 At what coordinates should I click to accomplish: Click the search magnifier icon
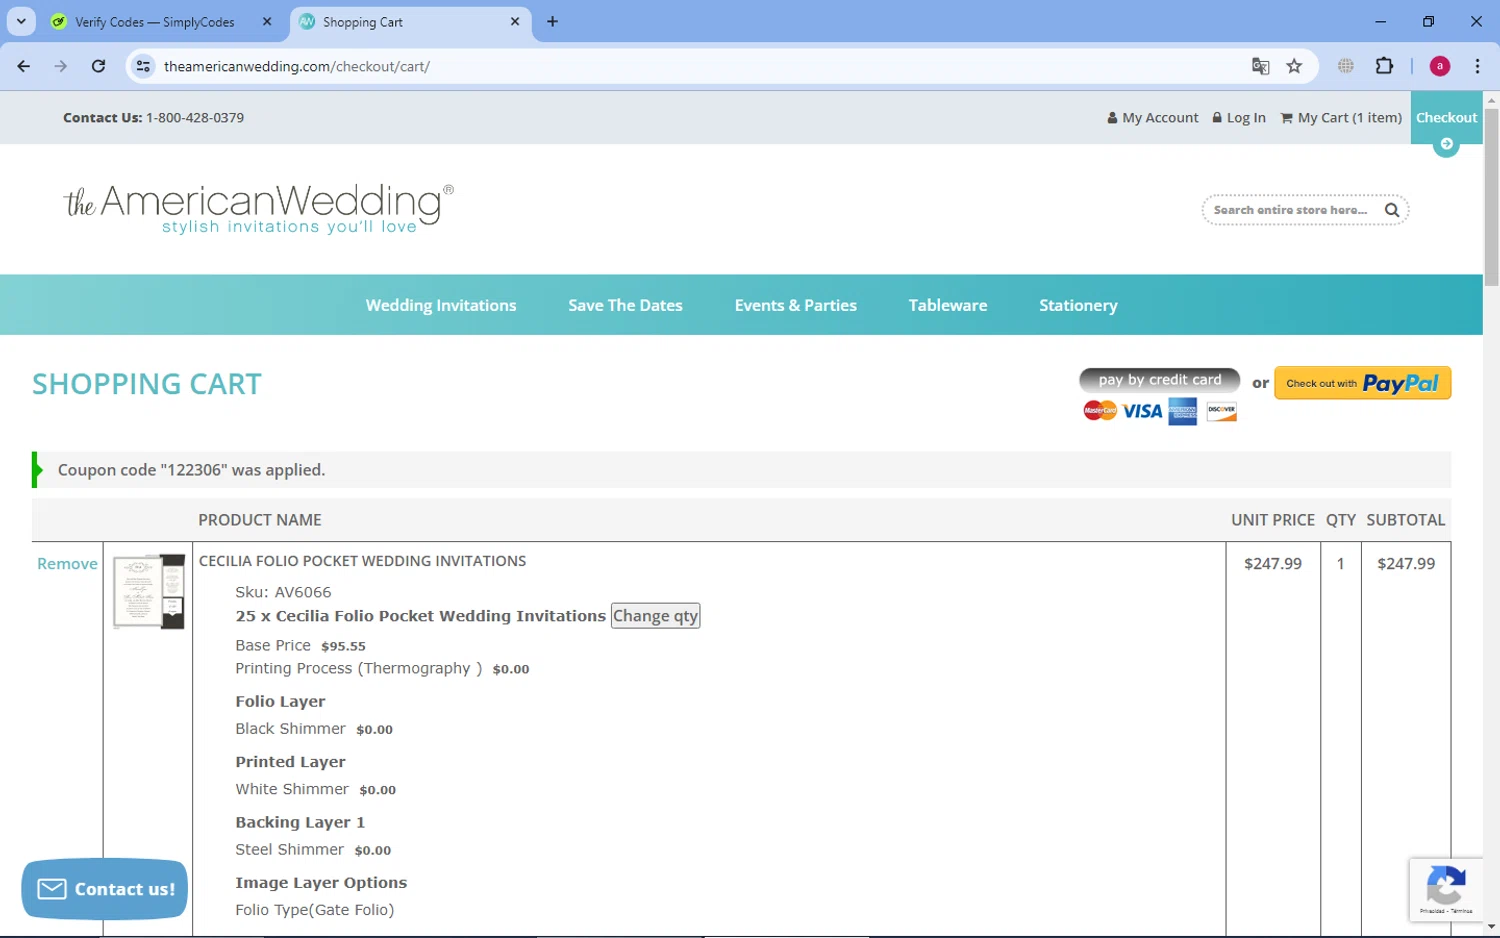tap(1391, 210)
